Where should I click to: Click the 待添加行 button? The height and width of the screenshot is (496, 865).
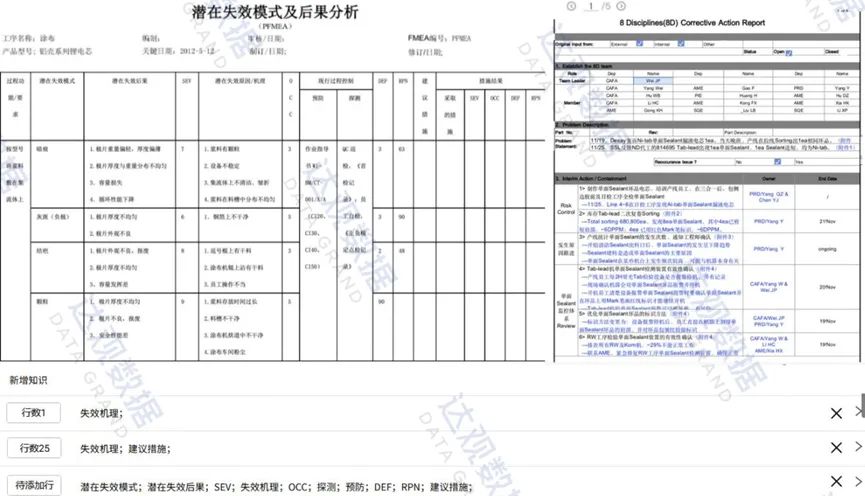34,485
